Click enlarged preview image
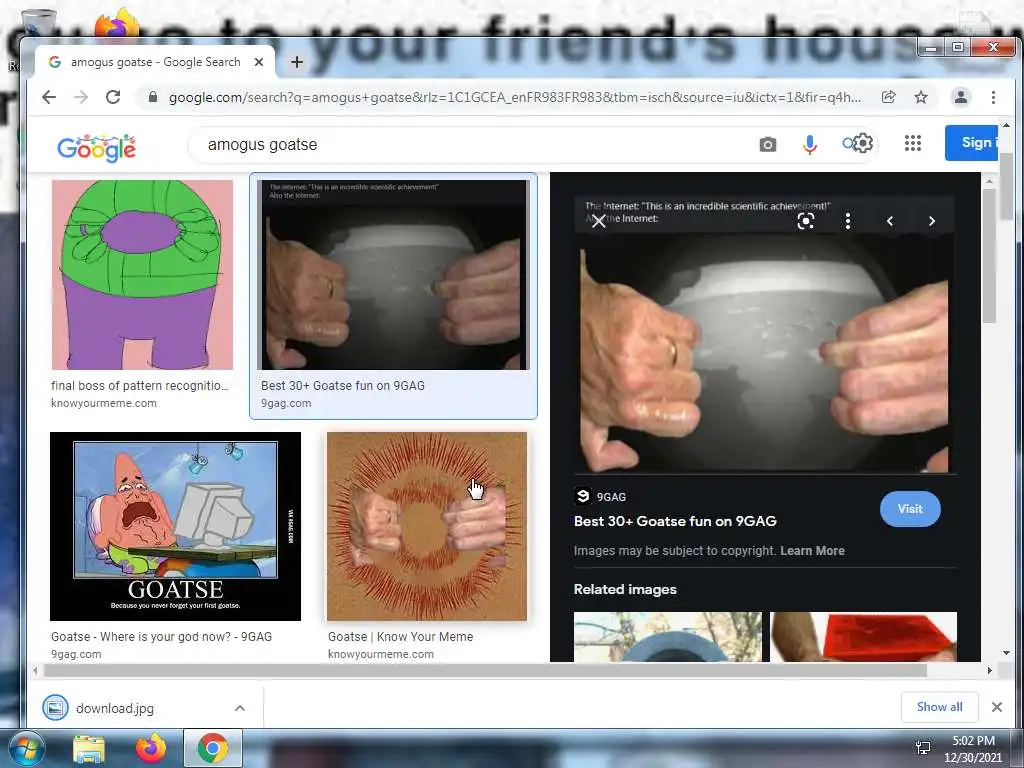Image resolution: width=1024 pixels, height=768 pixels. pos(764,335)
